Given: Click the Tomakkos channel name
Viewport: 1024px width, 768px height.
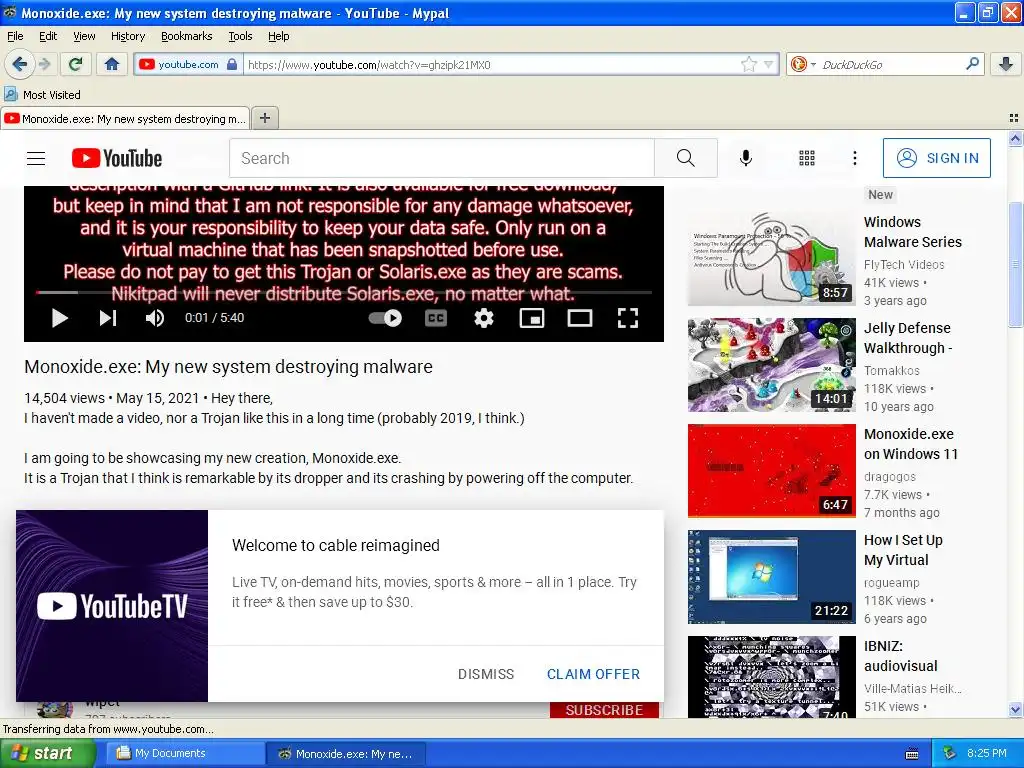Looking at the screenshot, I should pyautogui.click(x=891, y=370).
